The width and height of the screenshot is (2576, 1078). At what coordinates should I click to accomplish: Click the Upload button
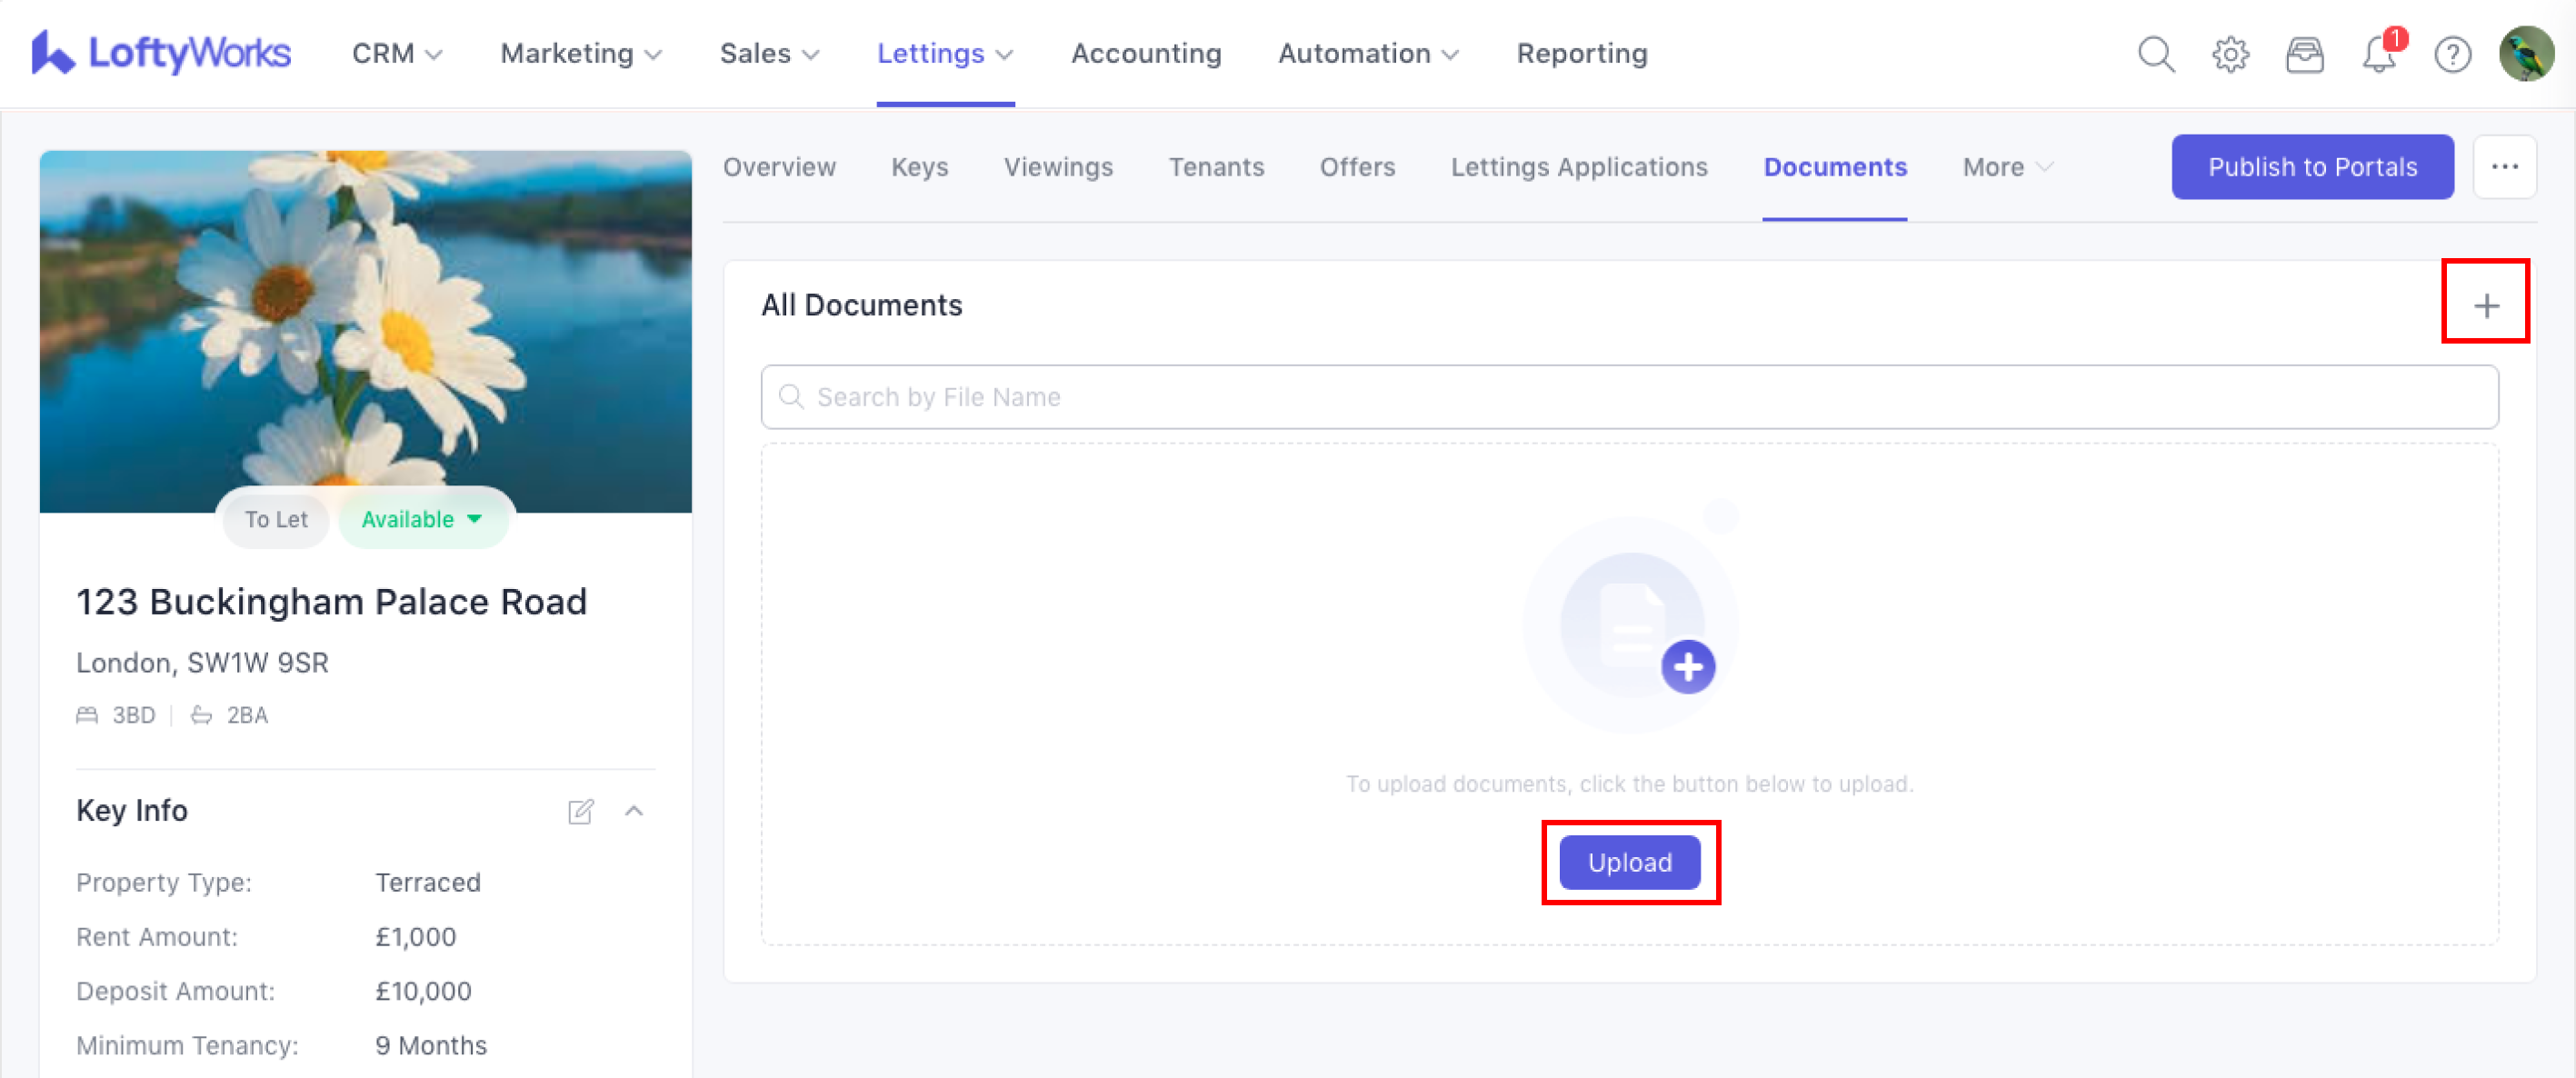(x=1629, y=862)
